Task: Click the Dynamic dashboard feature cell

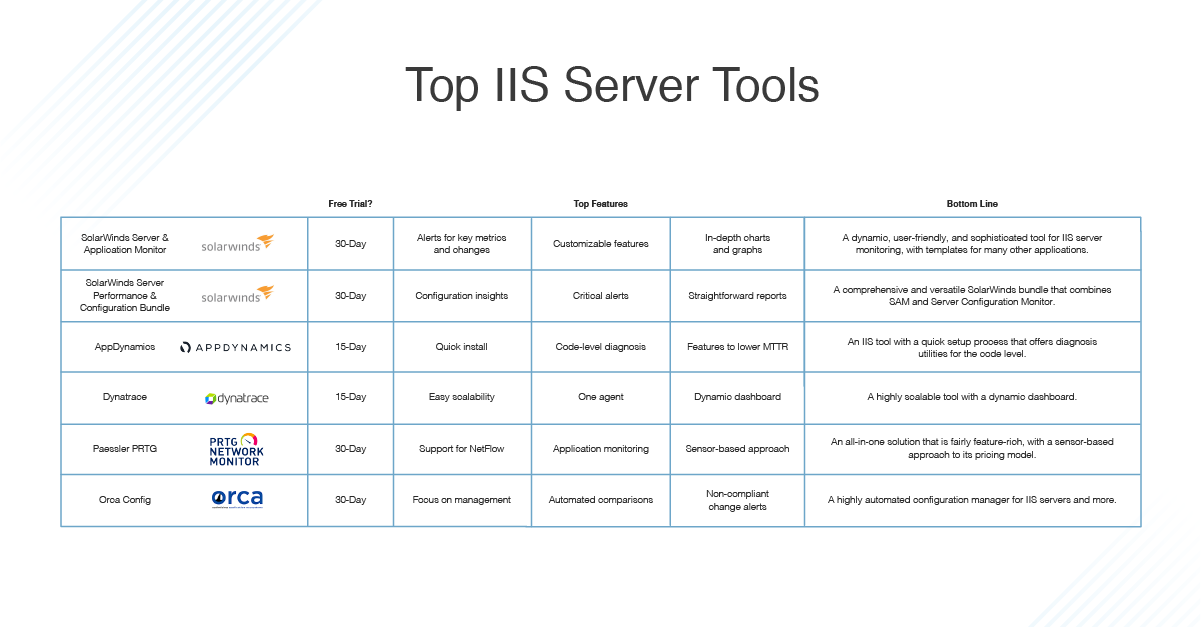Action: (737, 397)
